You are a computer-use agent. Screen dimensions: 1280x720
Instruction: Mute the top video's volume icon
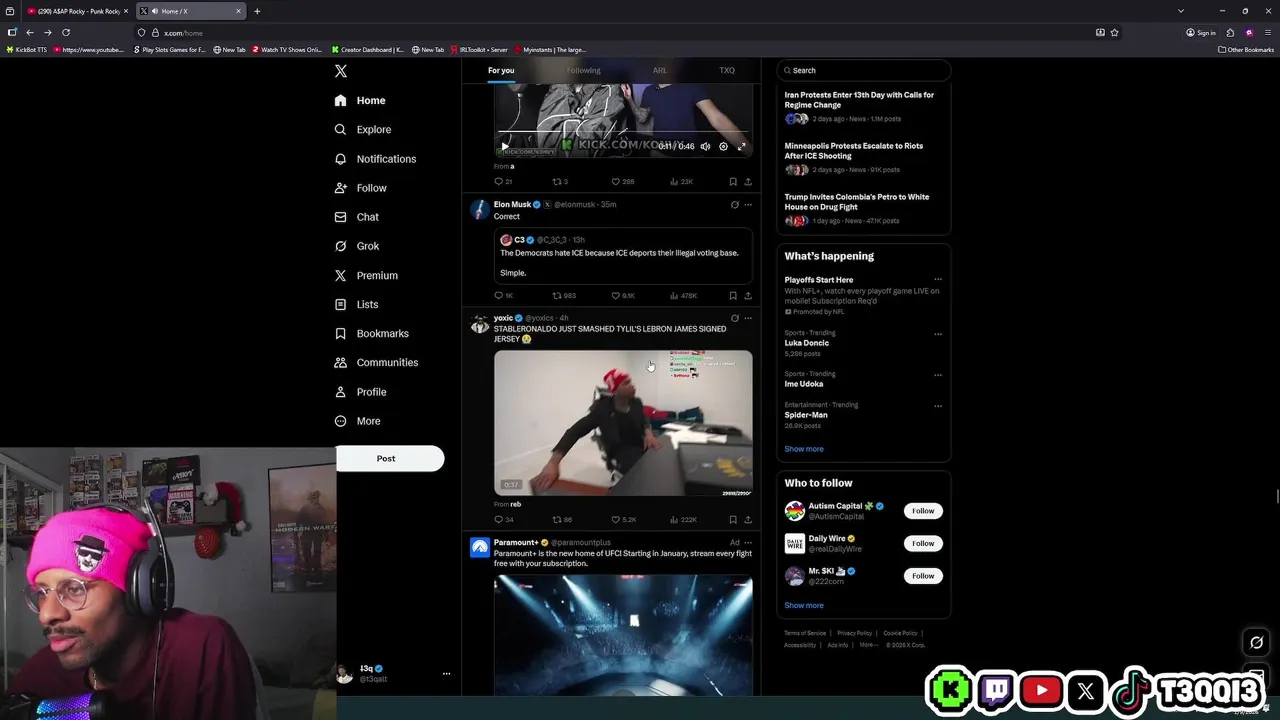[x=705, y=146]
